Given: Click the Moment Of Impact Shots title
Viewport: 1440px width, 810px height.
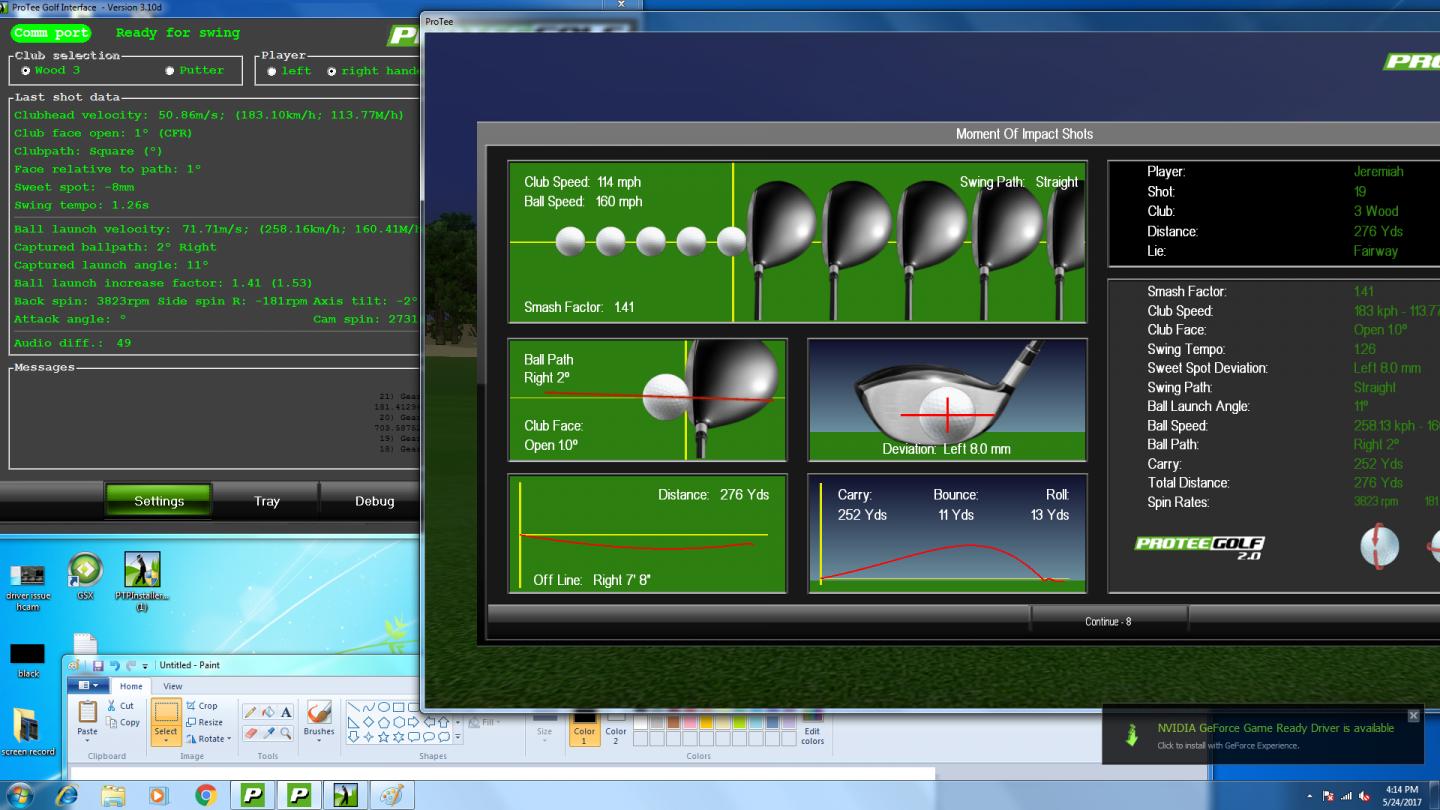Looking at the screenshot, I should pos(1024,134).
